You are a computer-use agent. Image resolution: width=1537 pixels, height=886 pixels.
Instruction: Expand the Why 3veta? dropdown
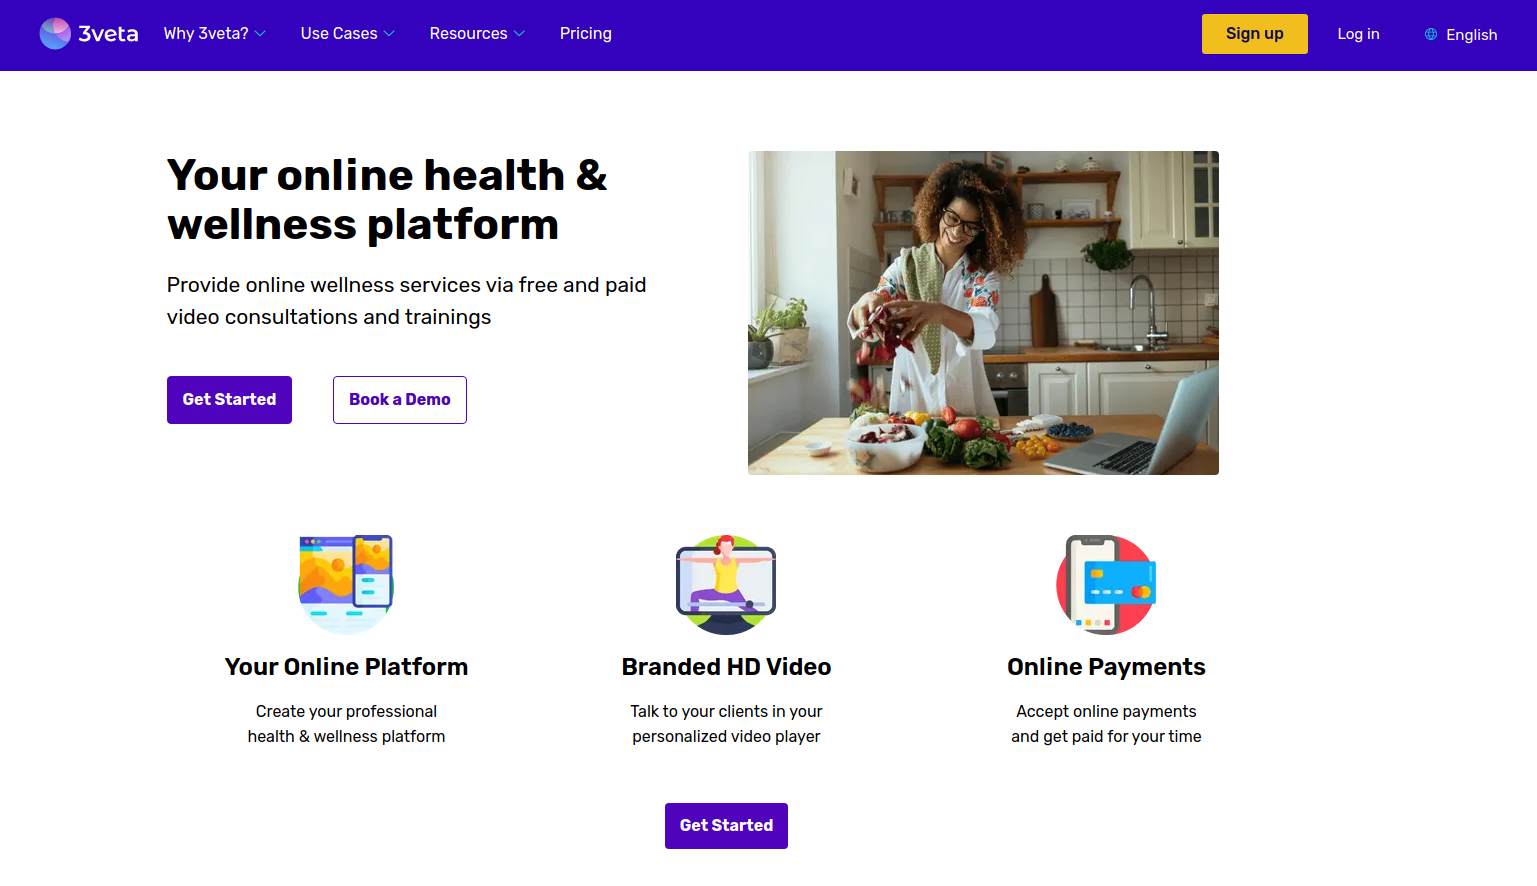(214, 34)
